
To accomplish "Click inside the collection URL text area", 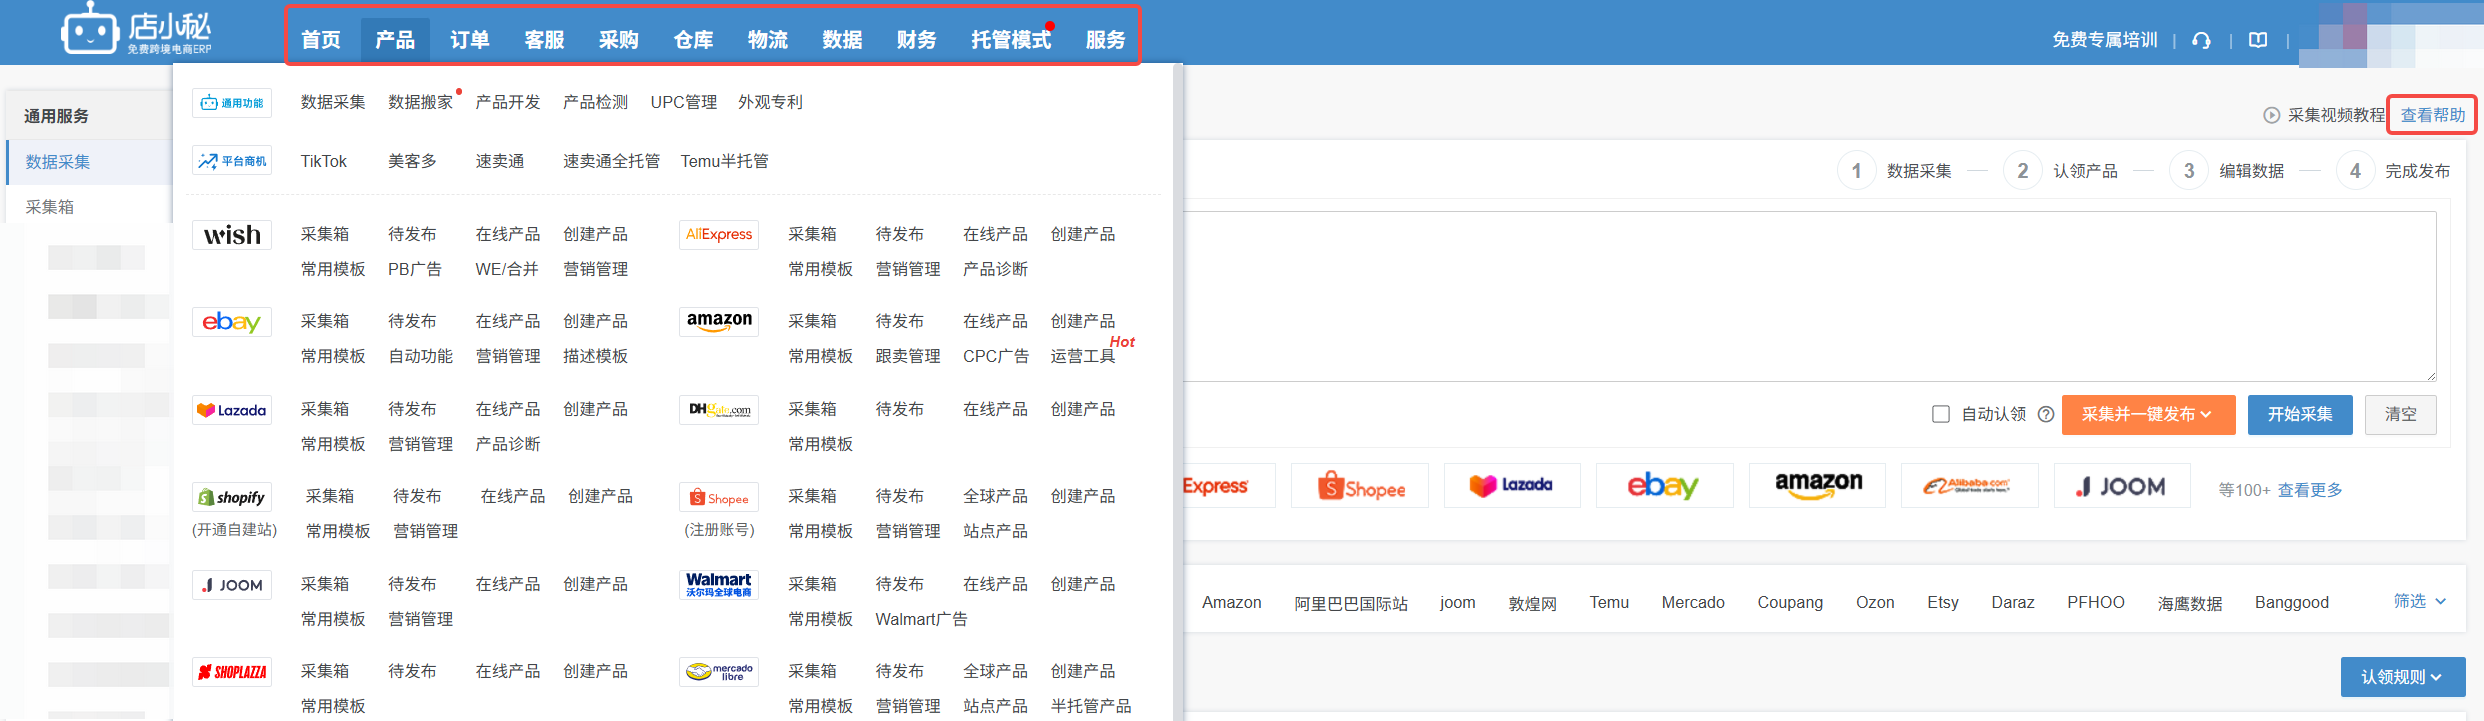I will pos(1810,296).
